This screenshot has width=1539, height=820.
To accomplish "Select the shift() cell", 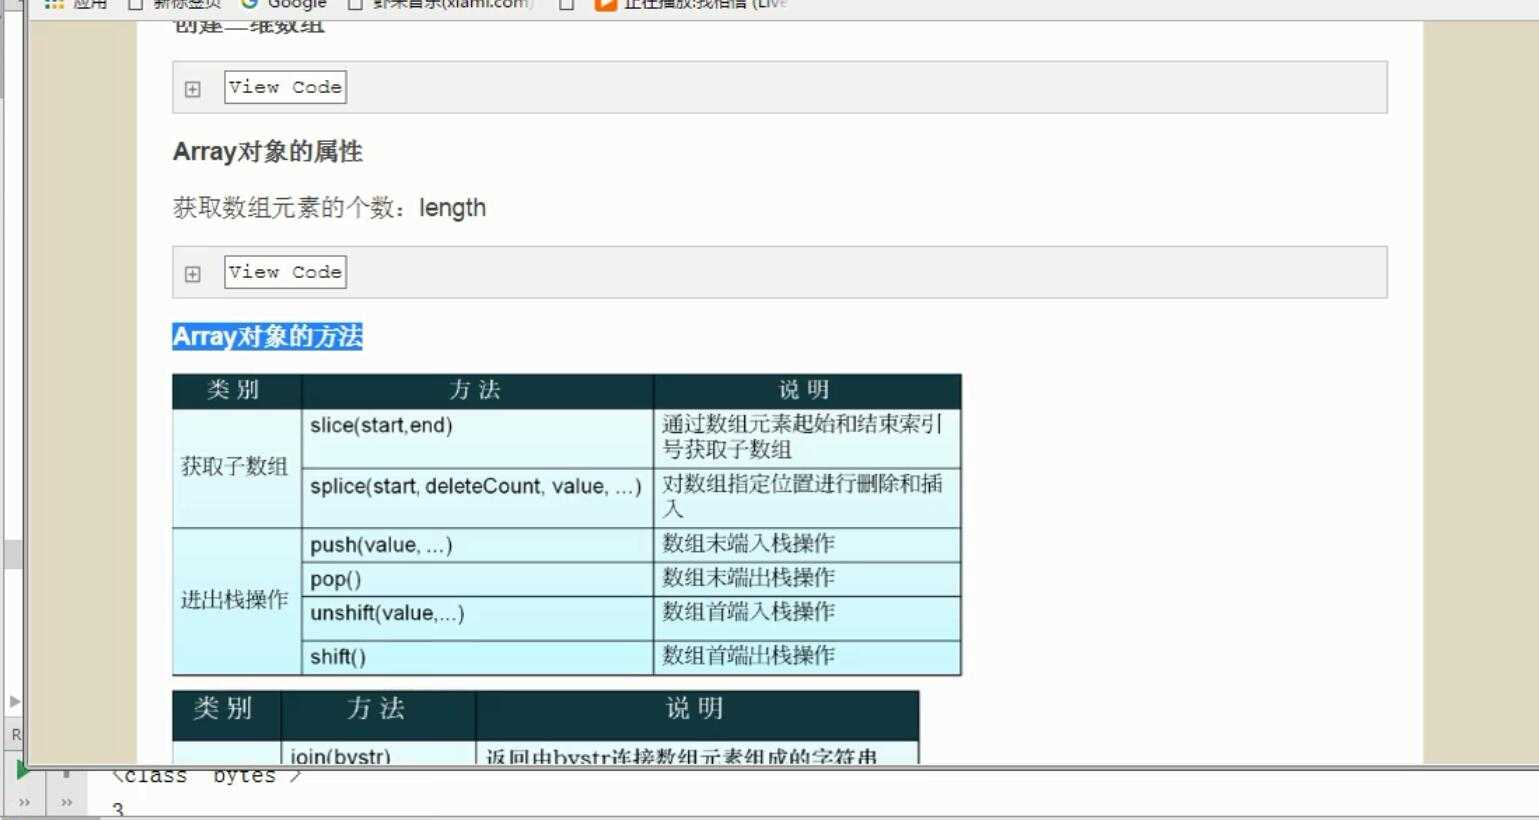I will click(478, 657).
